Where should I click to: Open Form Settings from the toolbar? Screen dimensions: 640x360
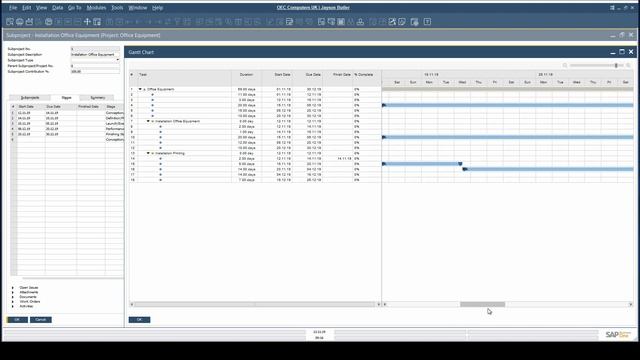coord(321,22)
